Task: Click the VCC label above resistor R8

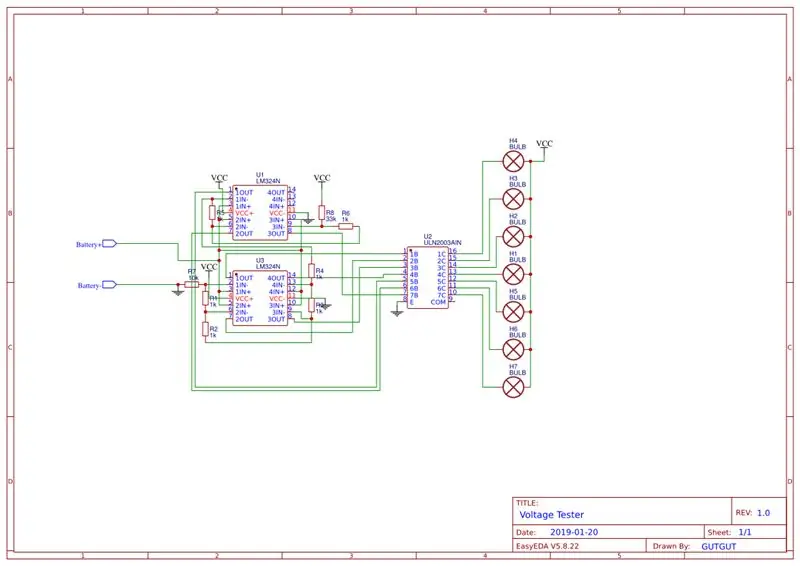Action: coord(322,178)
